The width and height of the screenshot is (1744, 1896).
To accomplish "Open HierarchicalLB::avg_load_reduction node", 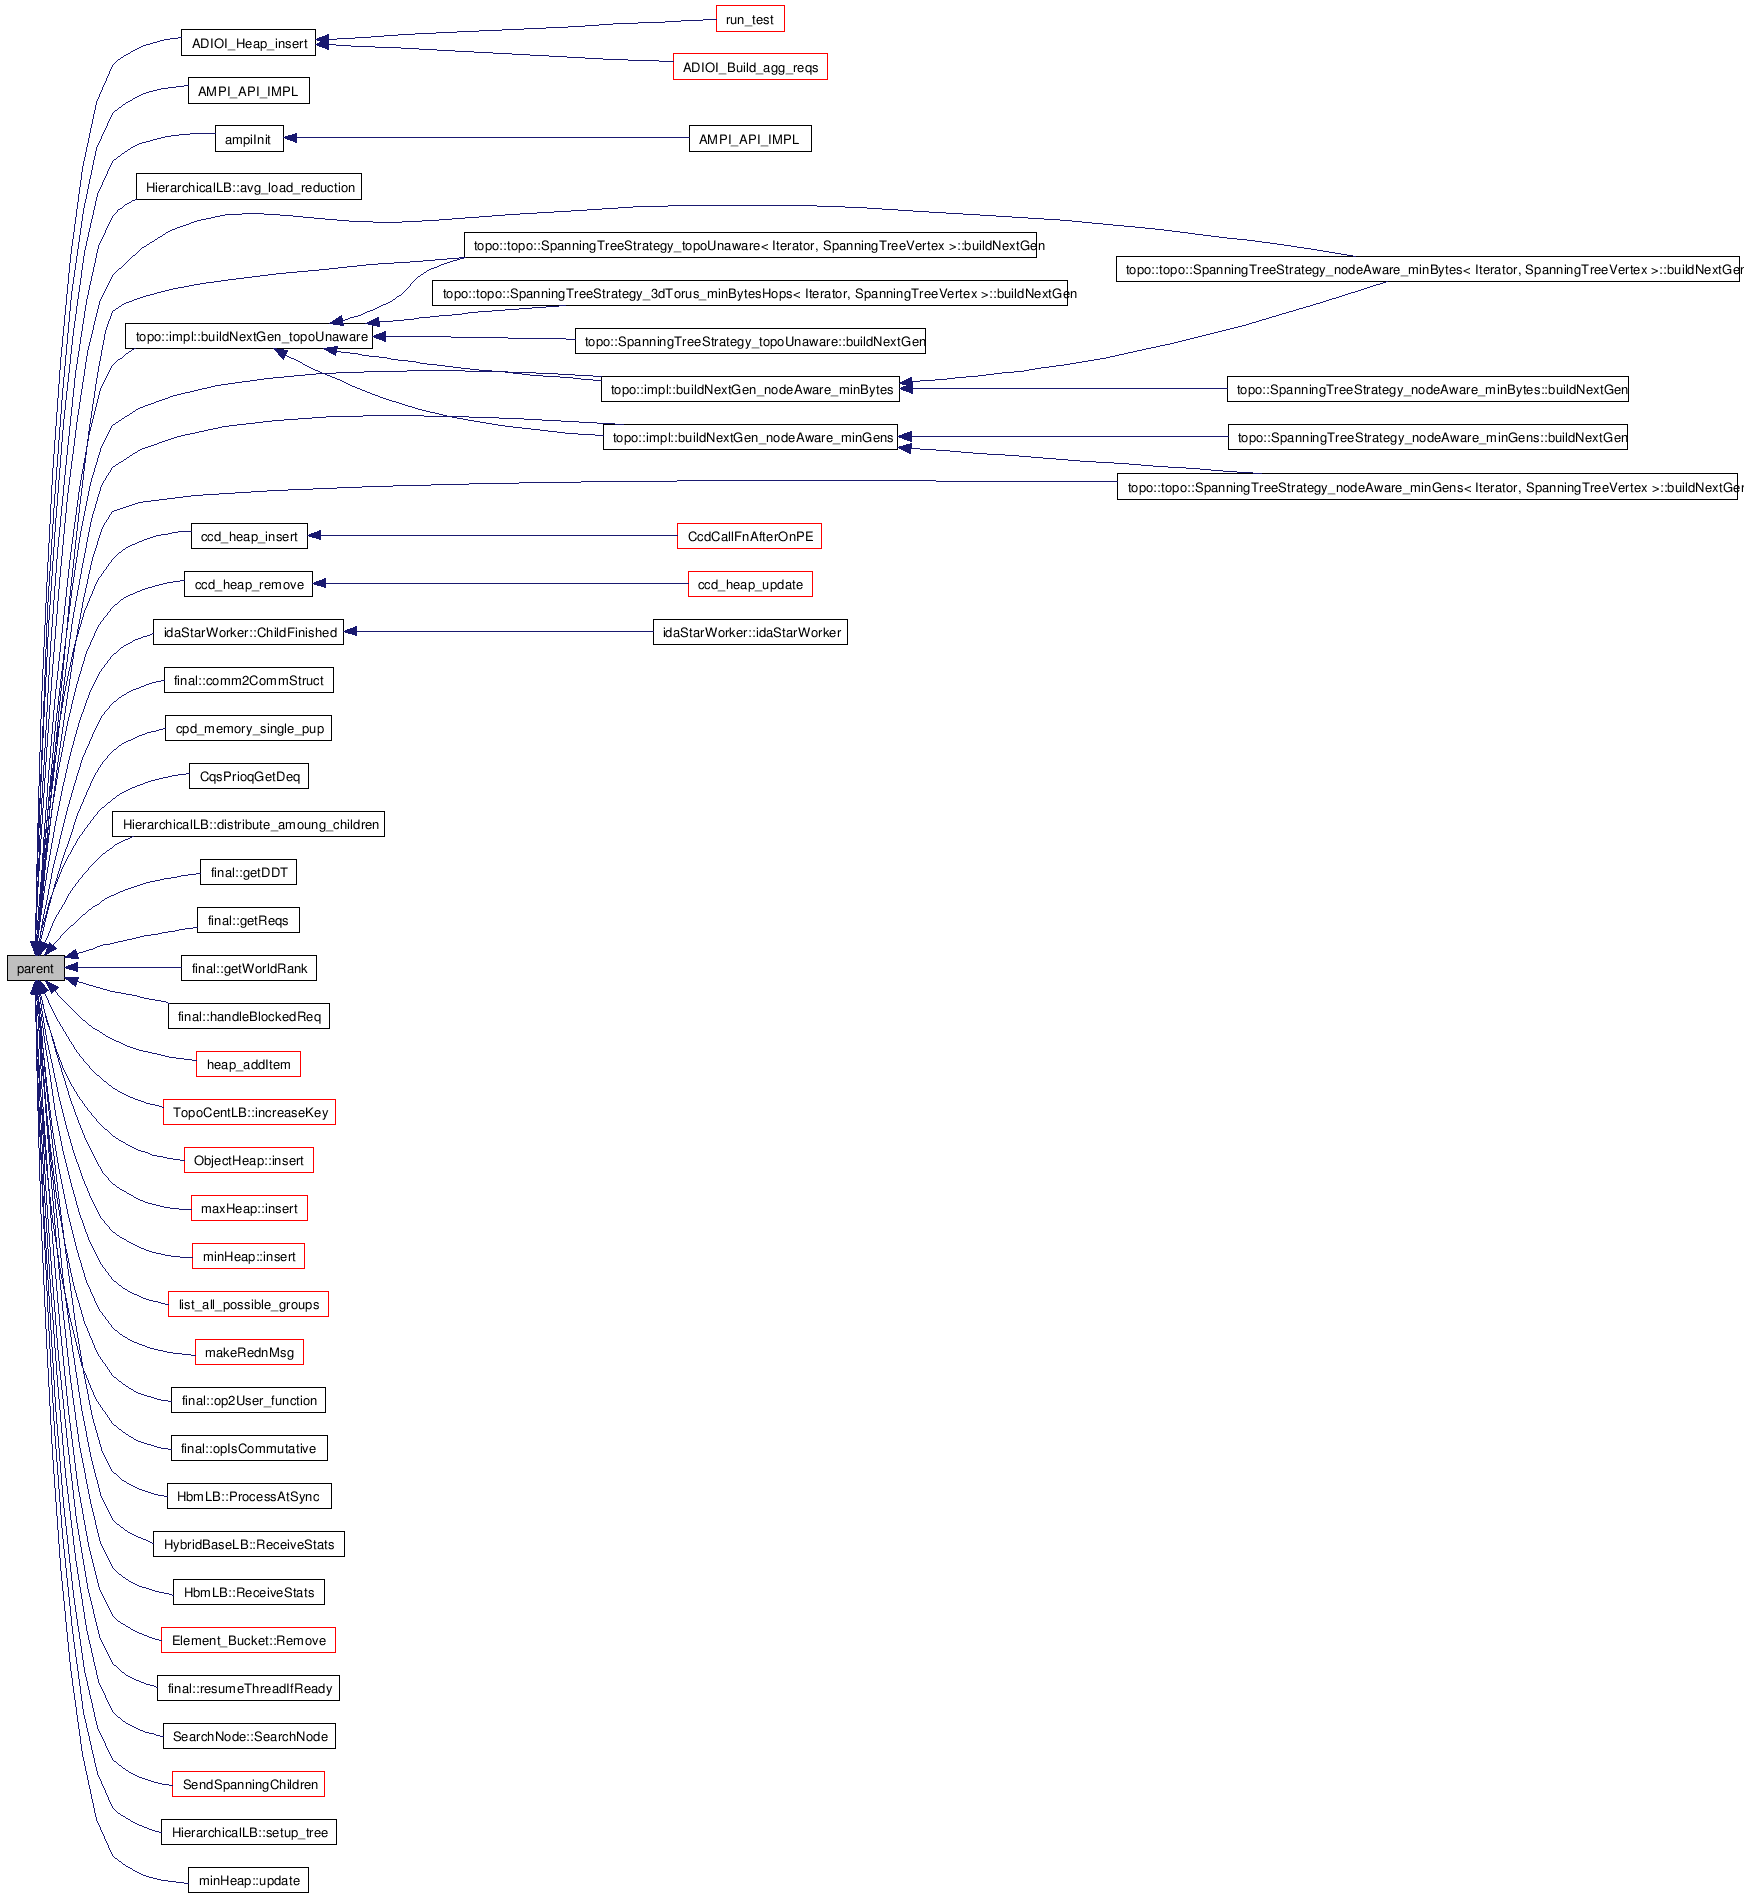I will click(249, 187).
